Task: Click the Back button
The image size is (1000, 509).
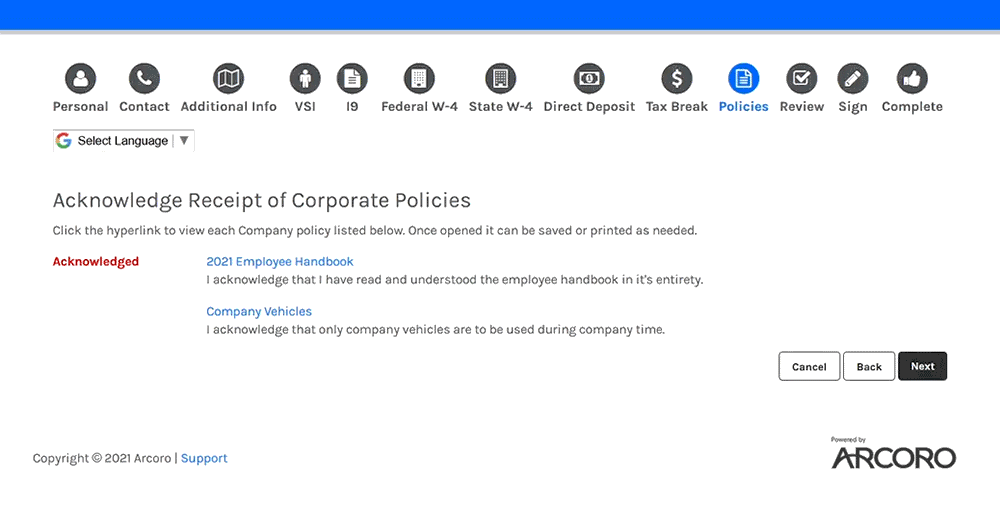Action: (869, 366)
